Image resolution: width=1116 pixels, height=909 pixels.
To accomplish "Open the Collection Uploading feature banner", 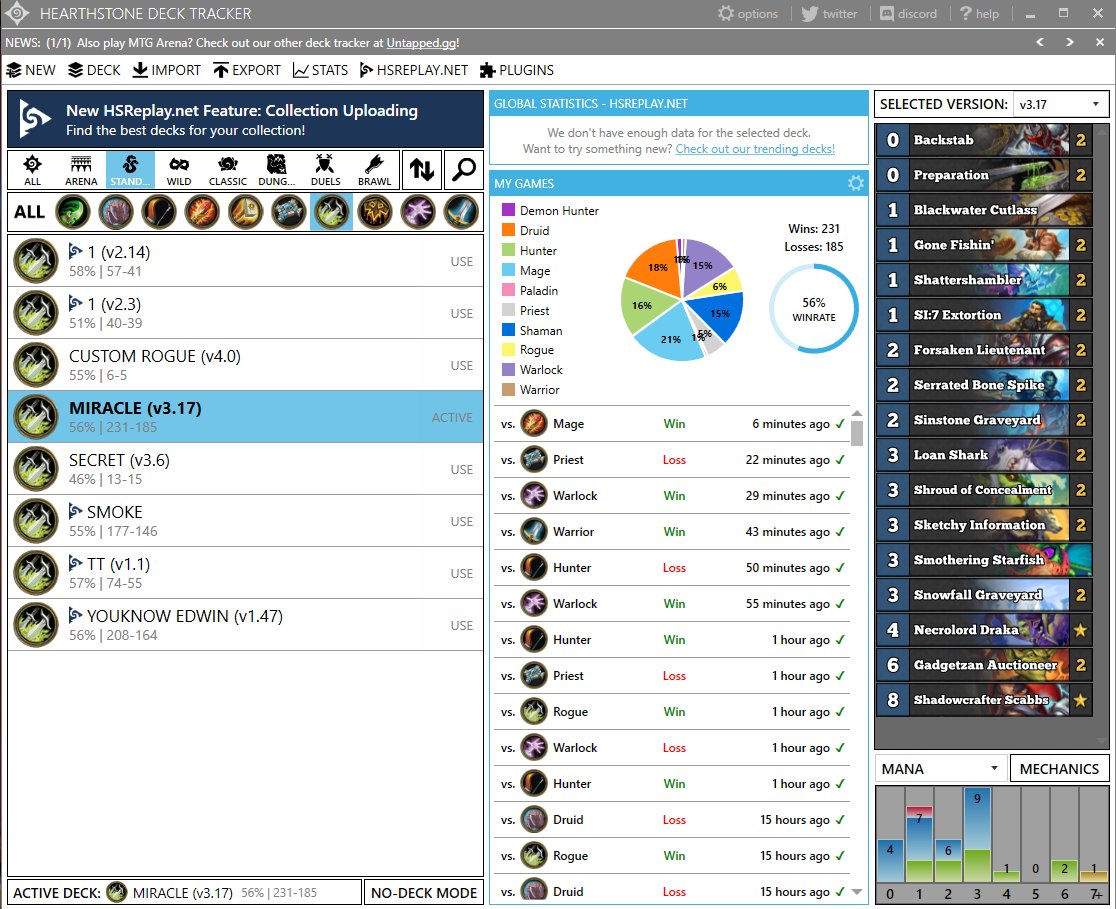I will coord(246,119).
